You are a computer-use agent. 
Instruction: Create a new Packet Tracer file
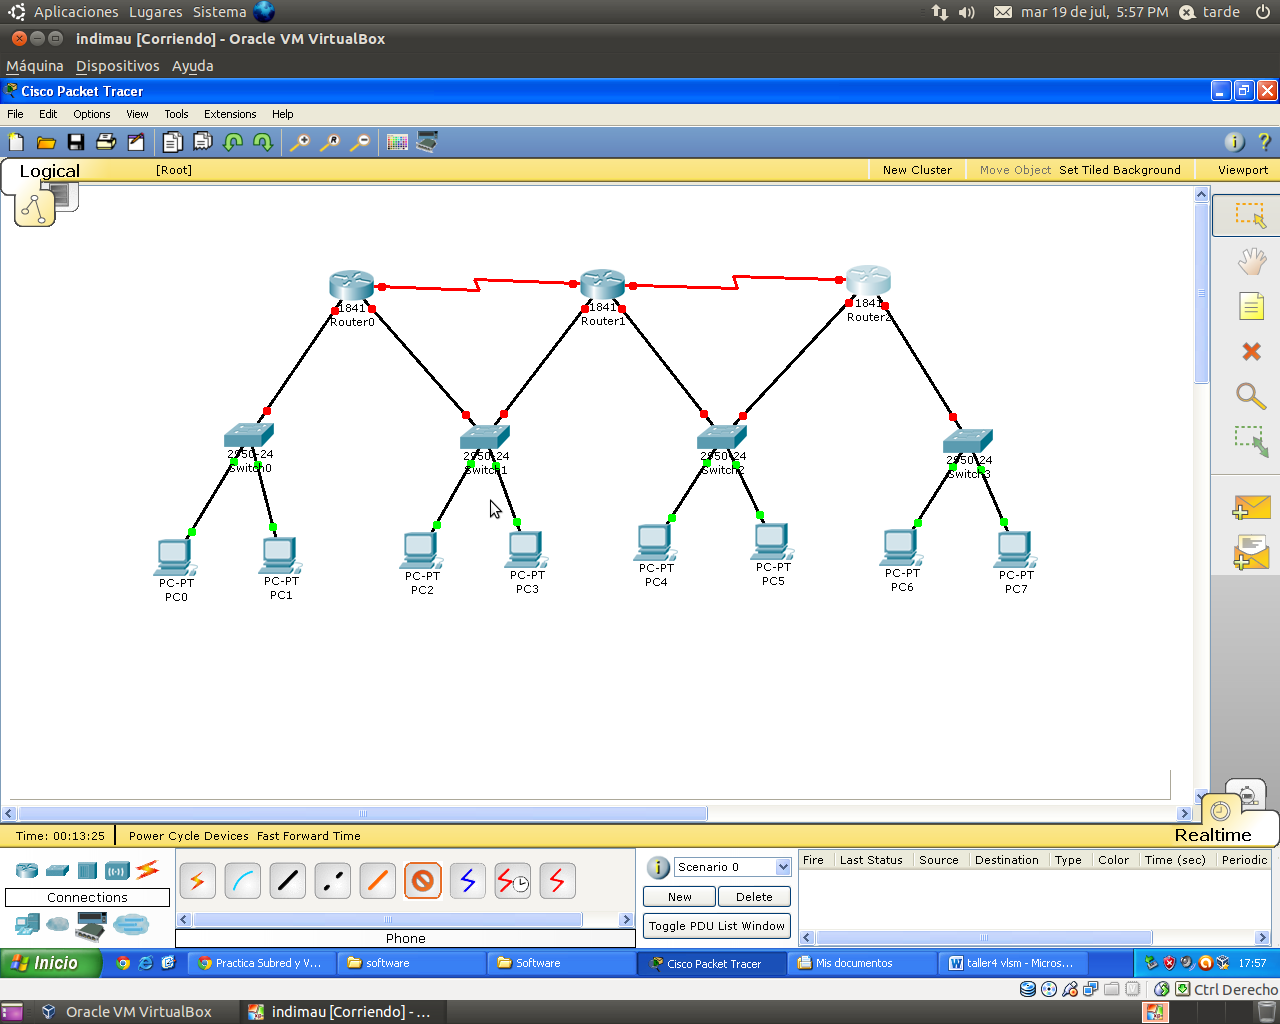(x=16, y=142)
